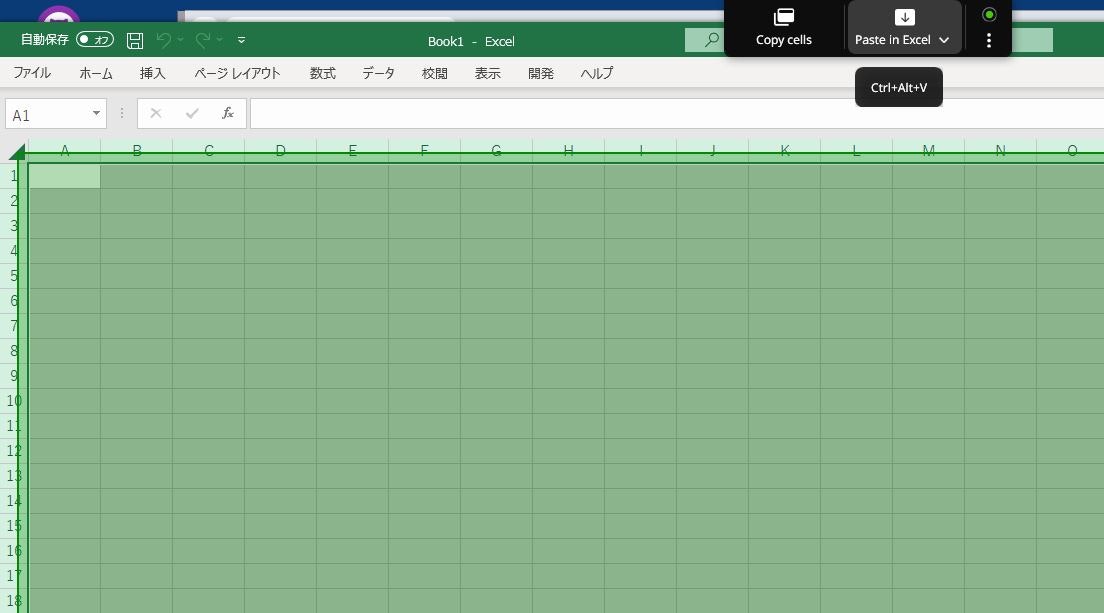The height and width of the screenshot is (613, 1104).
Task: Switch to the 校閲 ribbon tab
Action: pyautogui.click(x=434, y=72)
